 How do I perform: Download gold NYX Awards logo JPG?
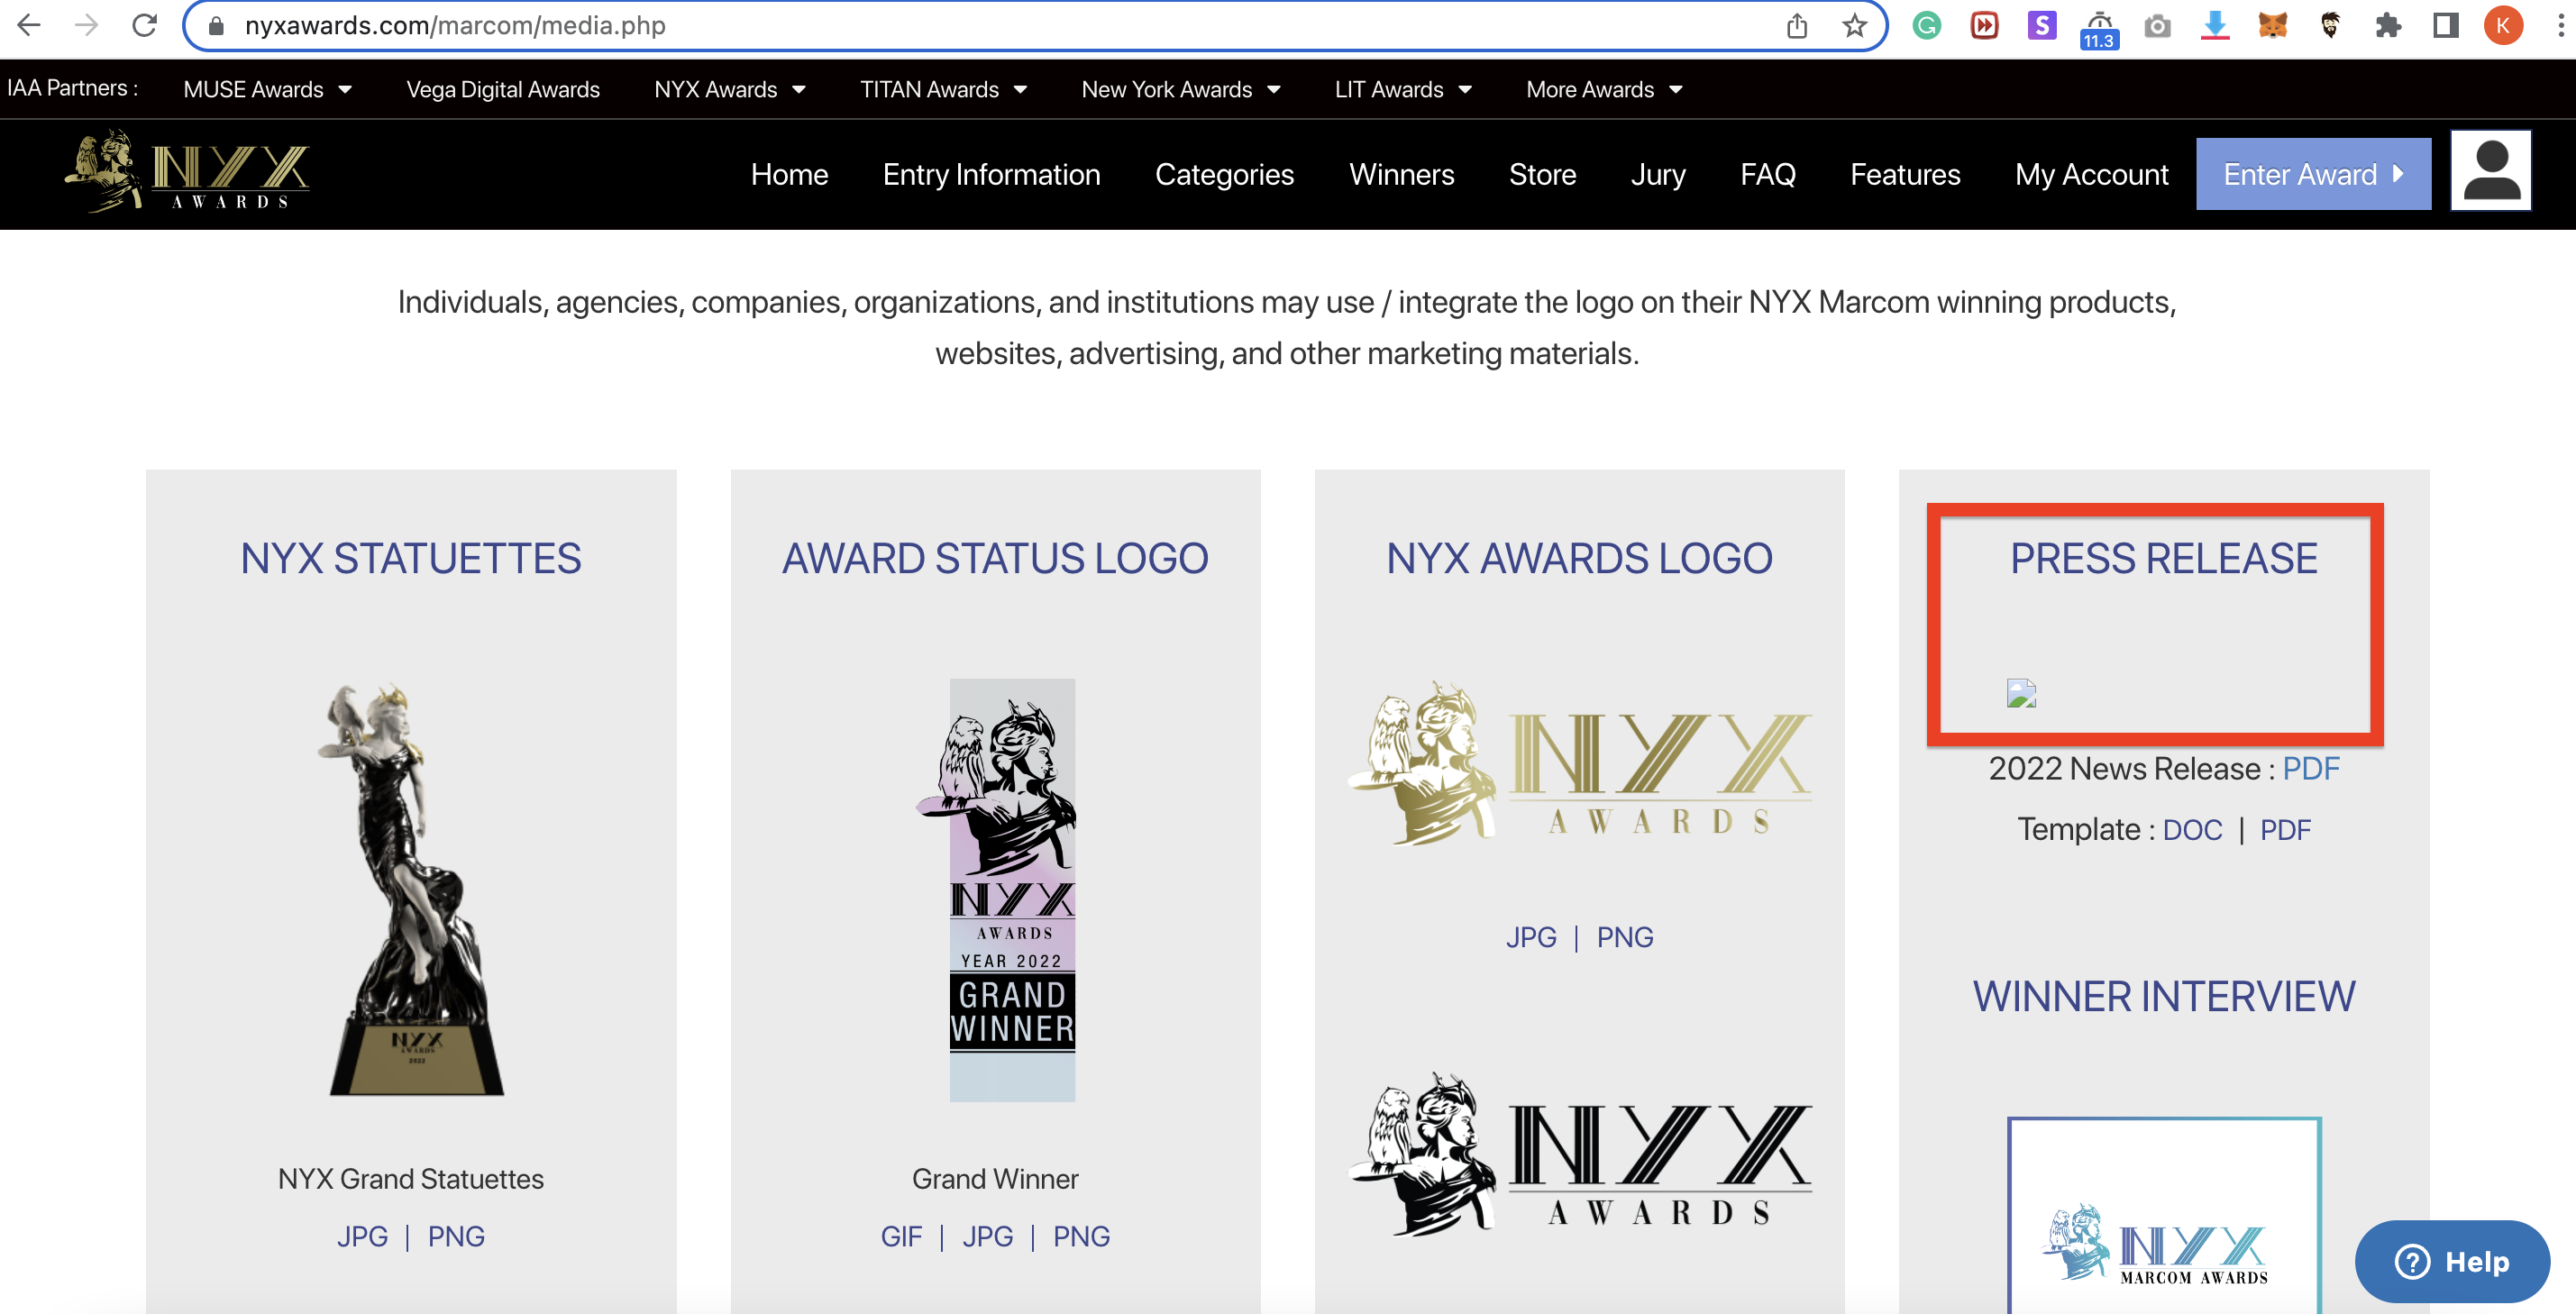[x=1531, y=937]
